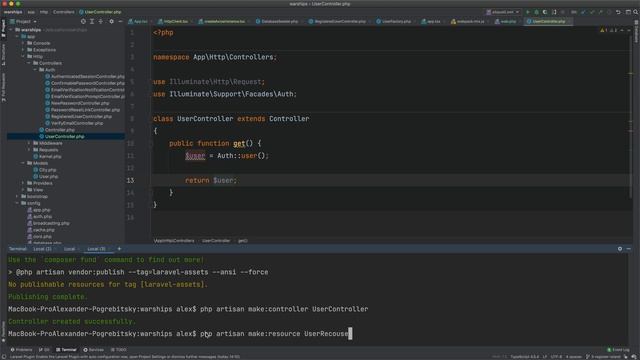This screenshot has height=360, width=640.
Task: Add a new terminal session
Action: click(x=119, y=249)
